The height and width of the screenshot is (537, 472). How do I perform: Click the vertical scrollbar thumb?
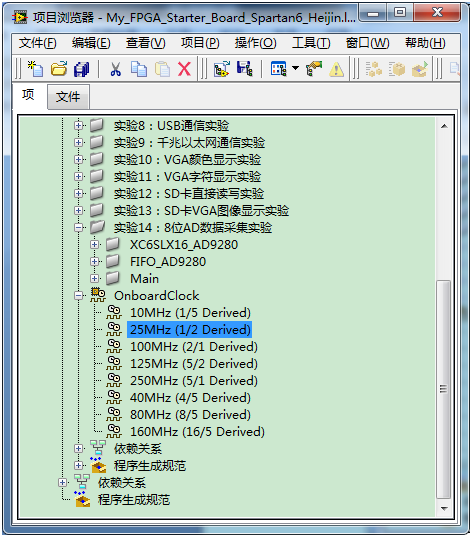444,389
